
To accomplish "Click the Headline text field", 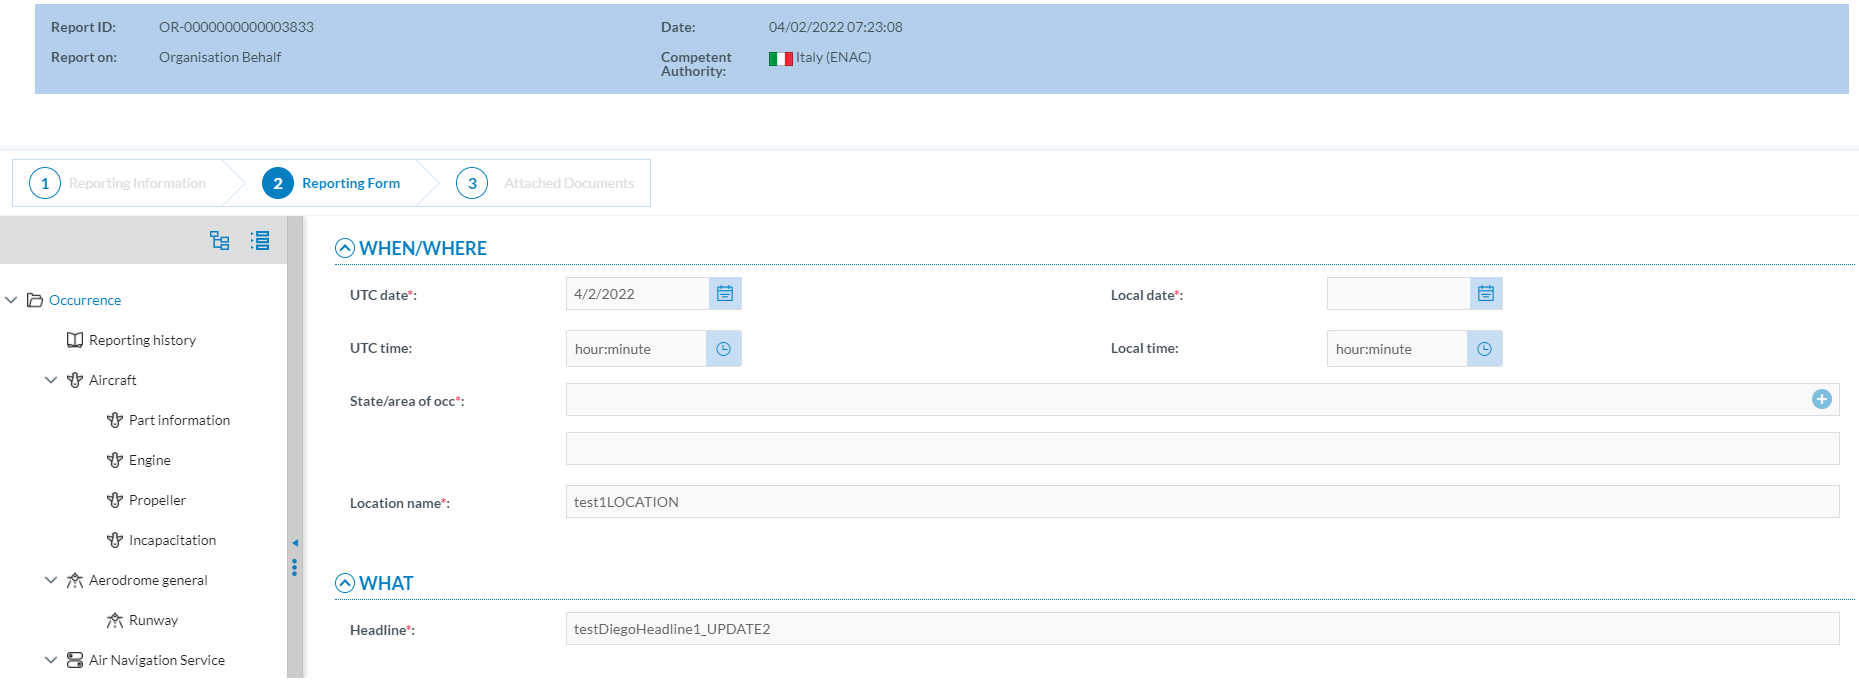I will pos(1201,629).
